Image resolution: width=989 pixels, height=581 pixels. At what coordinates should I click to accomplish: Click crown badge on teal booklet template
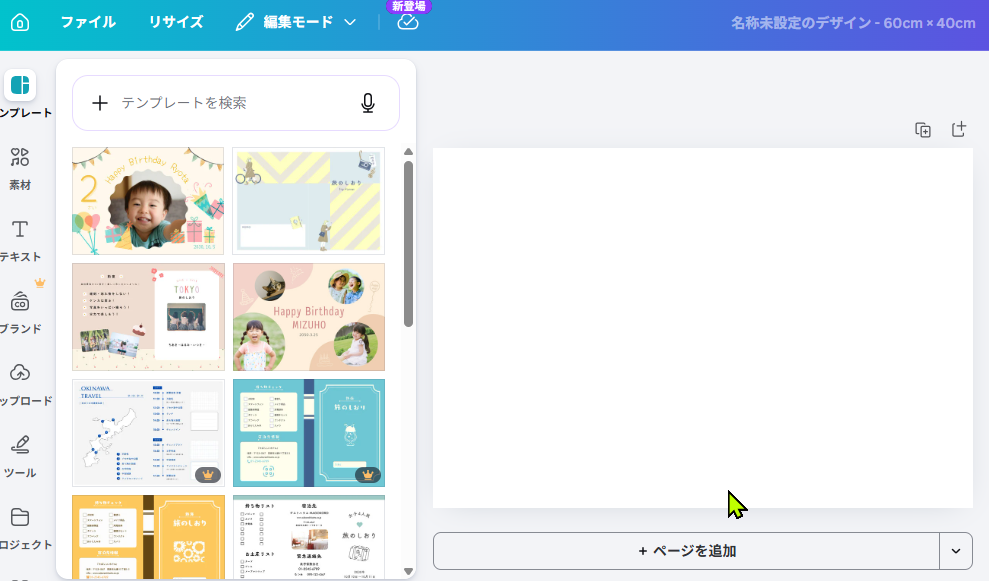pyautogui.click(x=368, y=475)
